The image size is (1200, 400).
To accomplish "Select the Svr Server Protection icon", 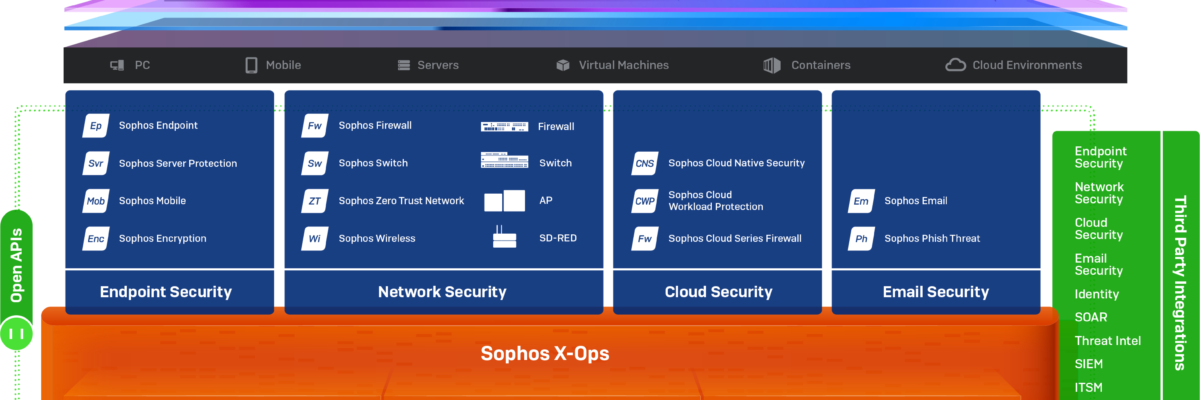I will [95, 163].
